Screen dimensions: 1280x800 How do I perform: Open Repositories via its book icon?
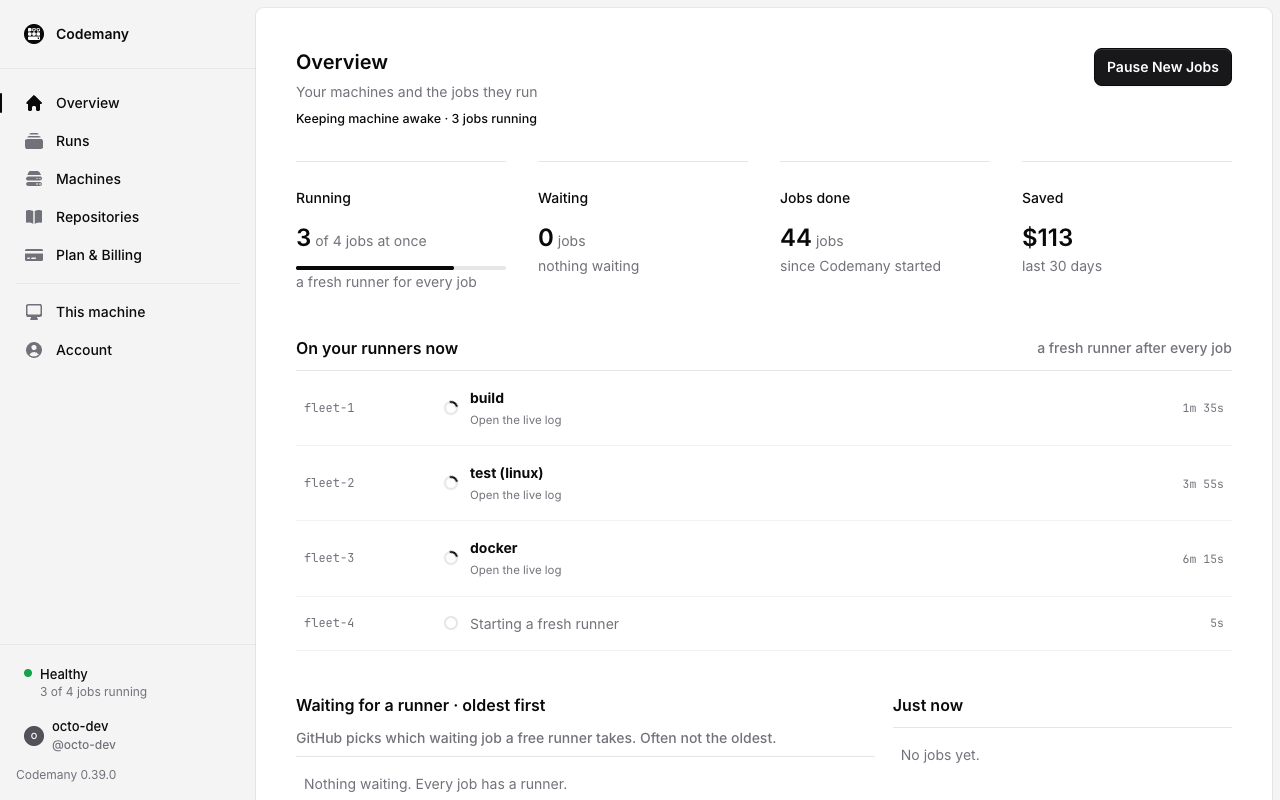pos(34,217)
